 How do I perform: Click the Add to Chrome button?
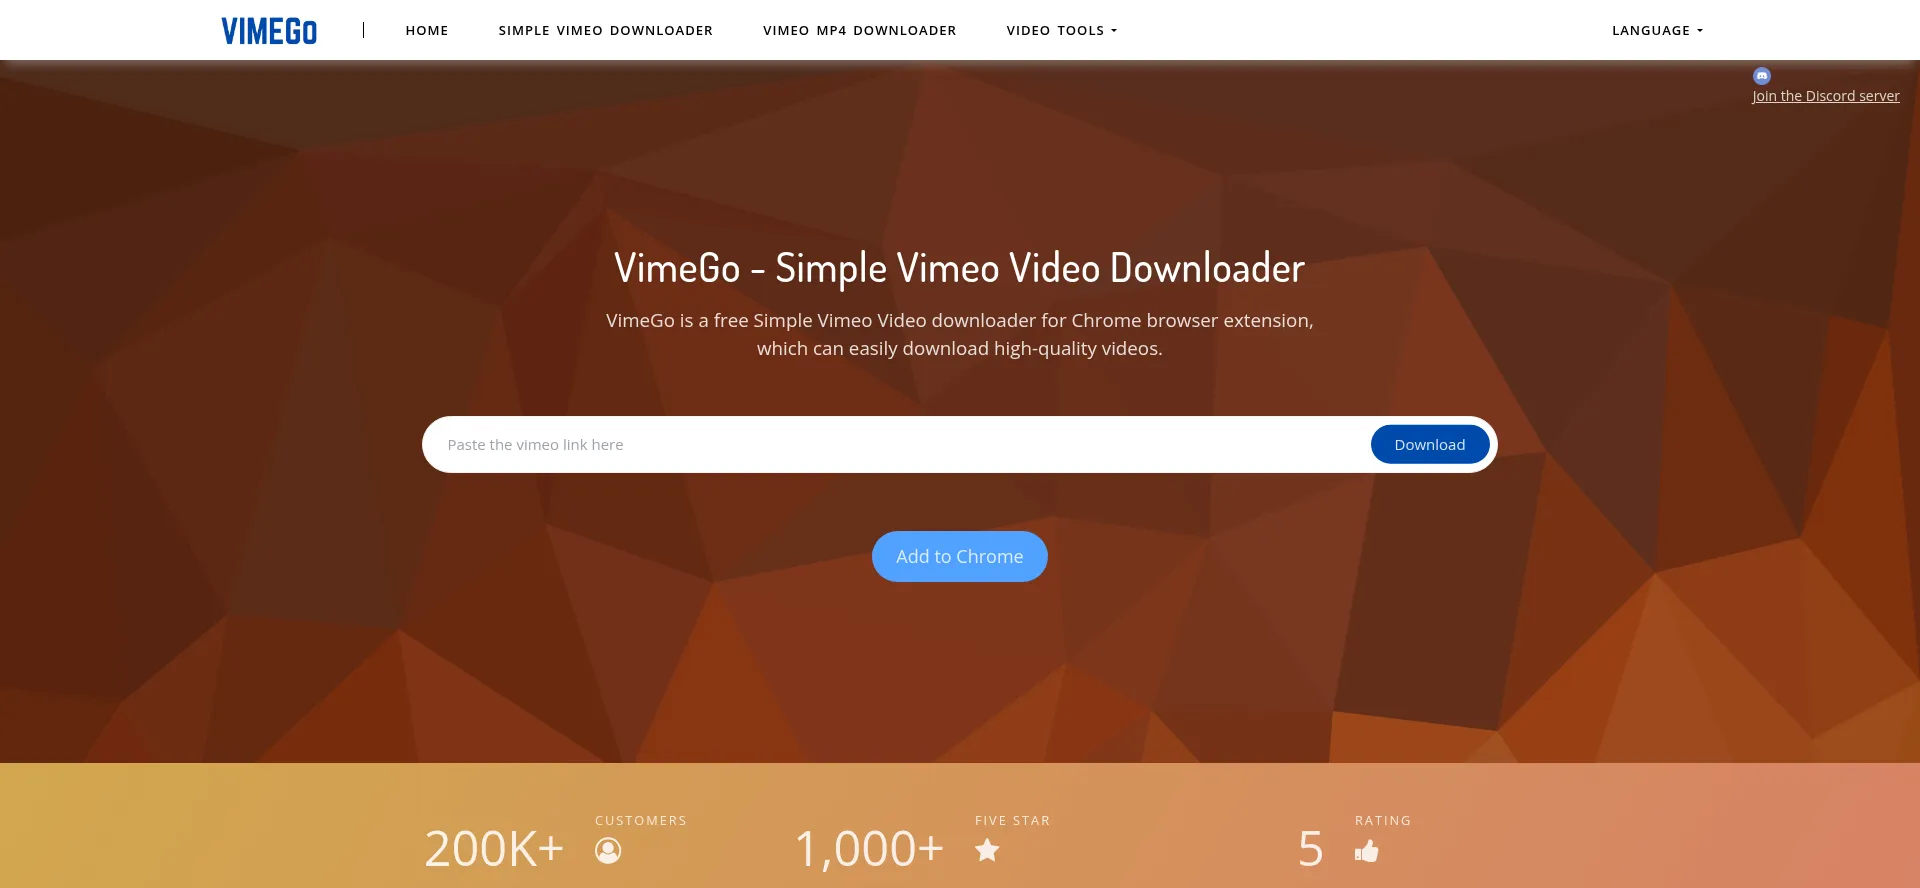click(x=960, y=556)
